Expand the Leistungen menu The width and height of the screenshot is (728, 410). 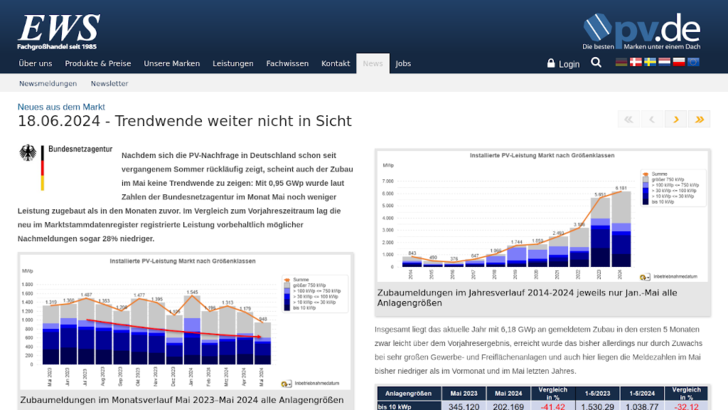click(x=233, y=63)
